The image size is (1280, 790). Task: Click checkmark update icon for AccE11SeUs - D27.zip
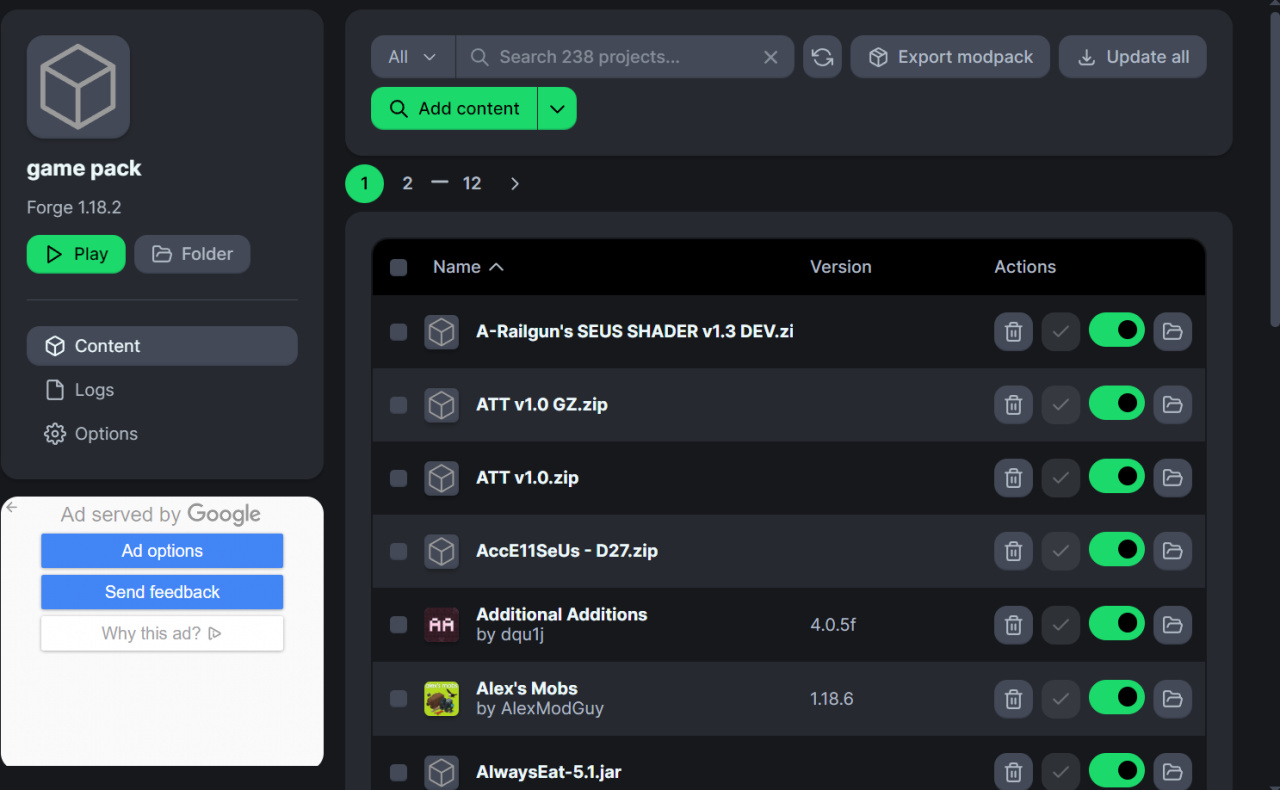(x=1061, y=551)
